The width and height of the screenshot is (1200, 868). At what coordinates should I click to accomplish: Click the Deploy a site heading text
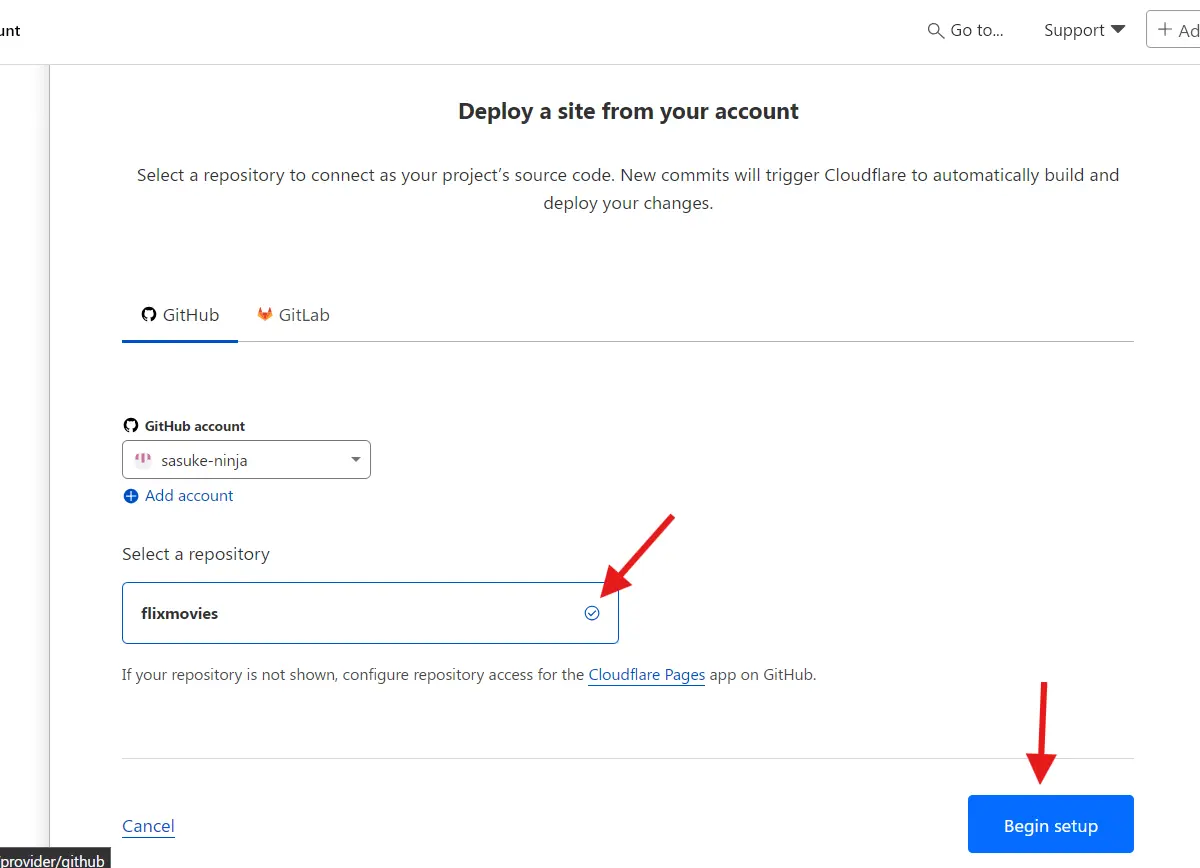click(628, 111)
